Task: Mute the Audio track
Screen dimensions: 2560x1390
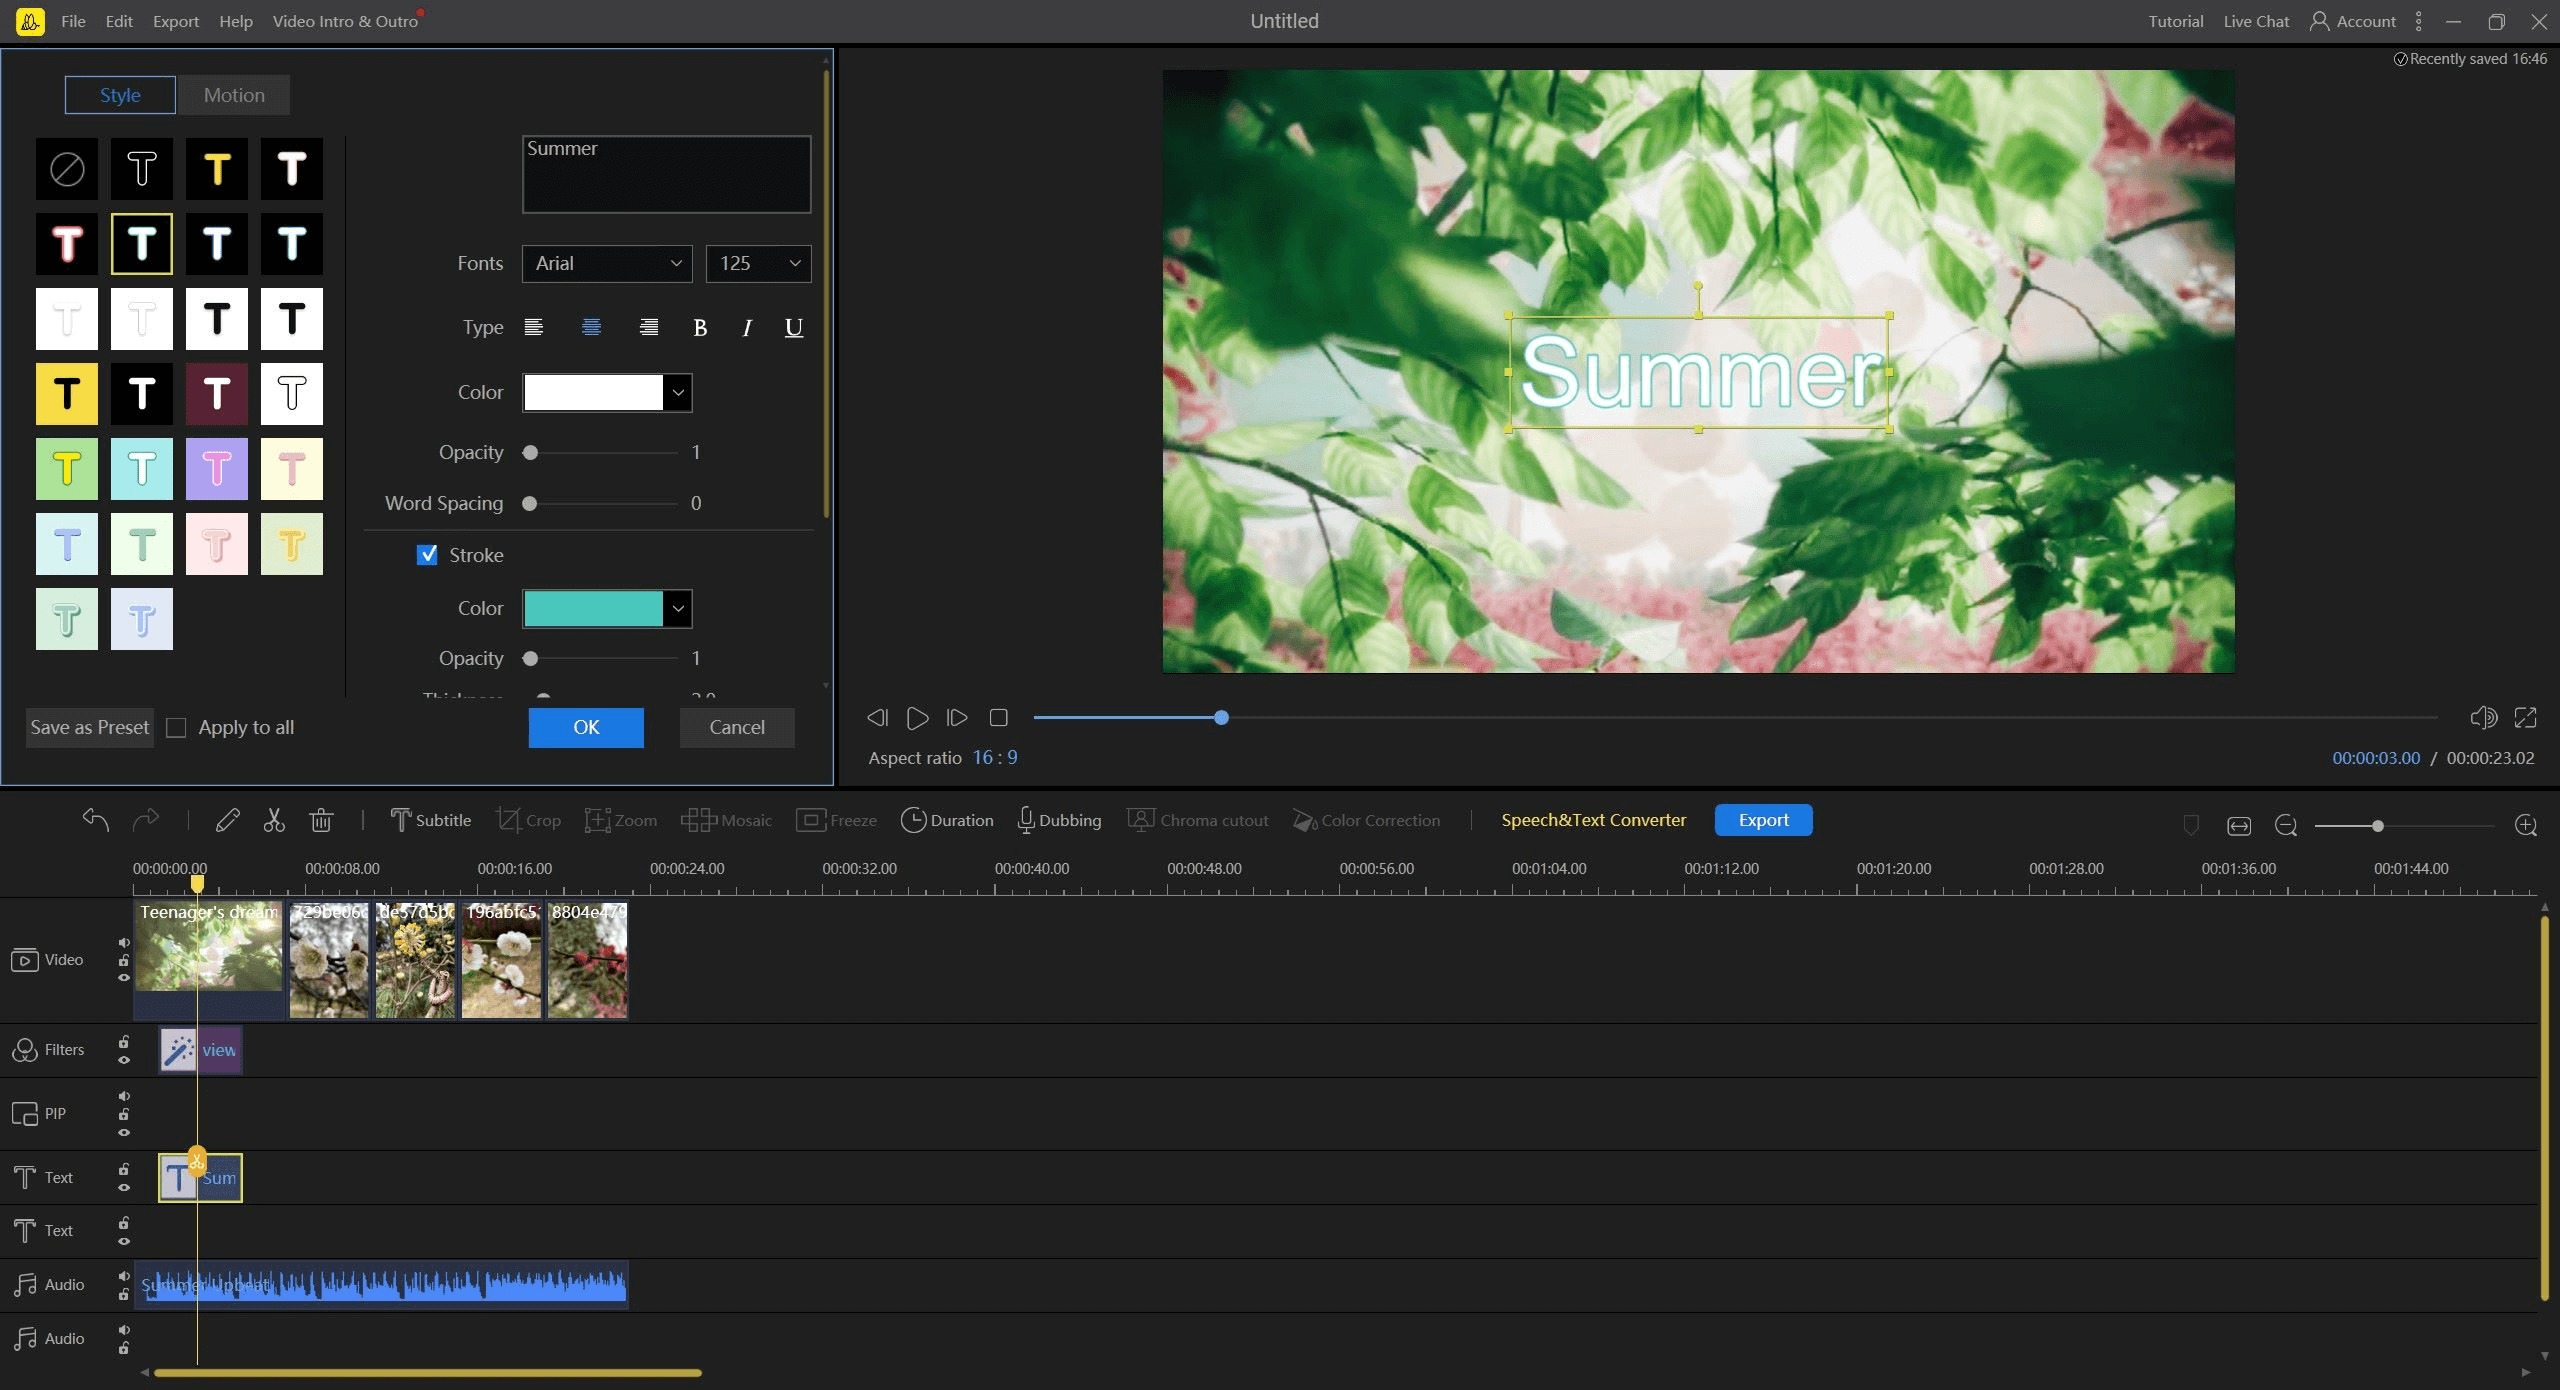Action: pos(124,1277)
